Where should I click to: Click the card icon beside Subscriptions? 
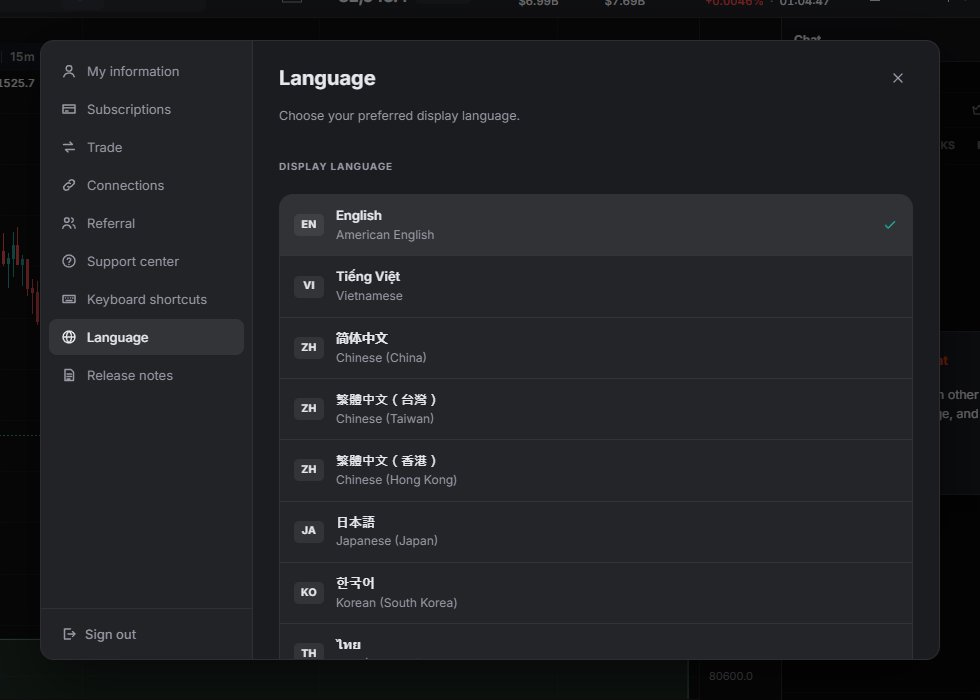pyautogui.click(x=69, y=109)
